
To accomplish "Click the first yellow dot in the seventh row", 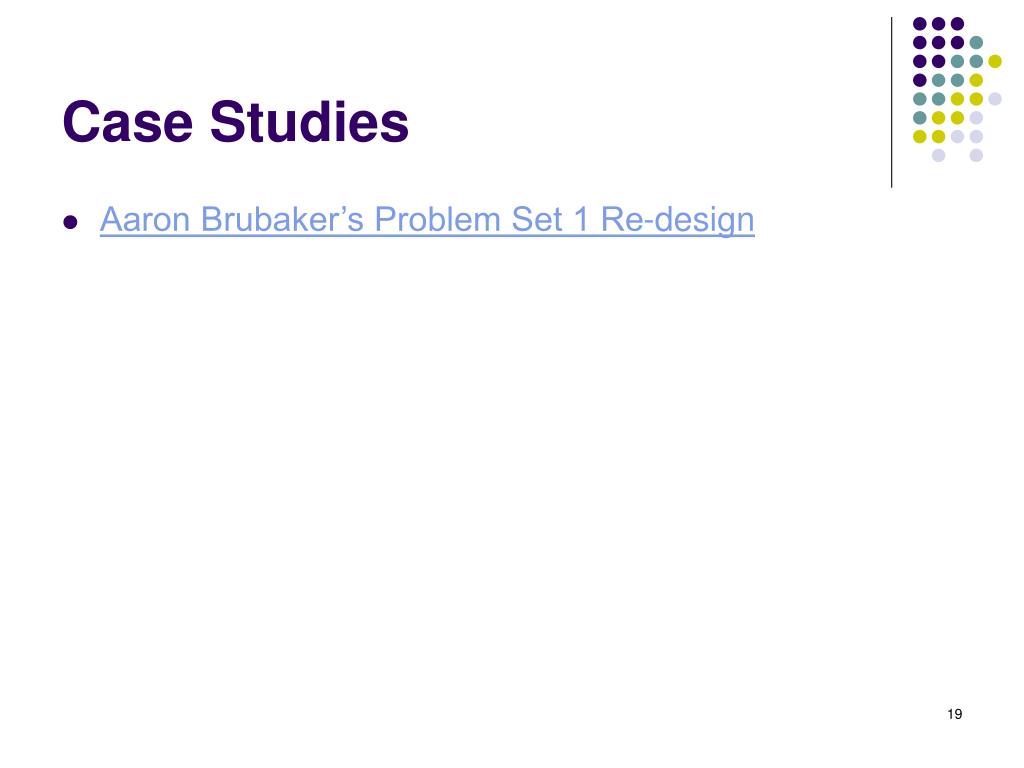I will pos(920,136).
